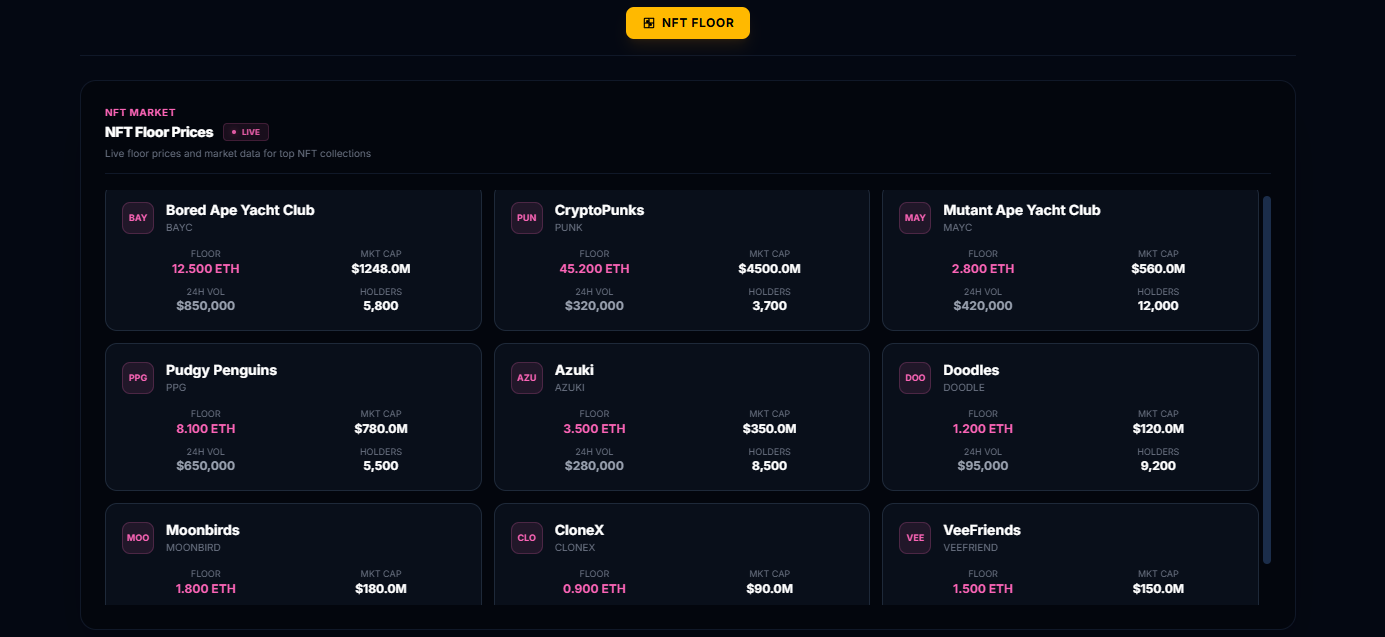Click the $95,000 24H volume value
The width and height of the screenshot is (1385, 637).
tap(983, 466)
